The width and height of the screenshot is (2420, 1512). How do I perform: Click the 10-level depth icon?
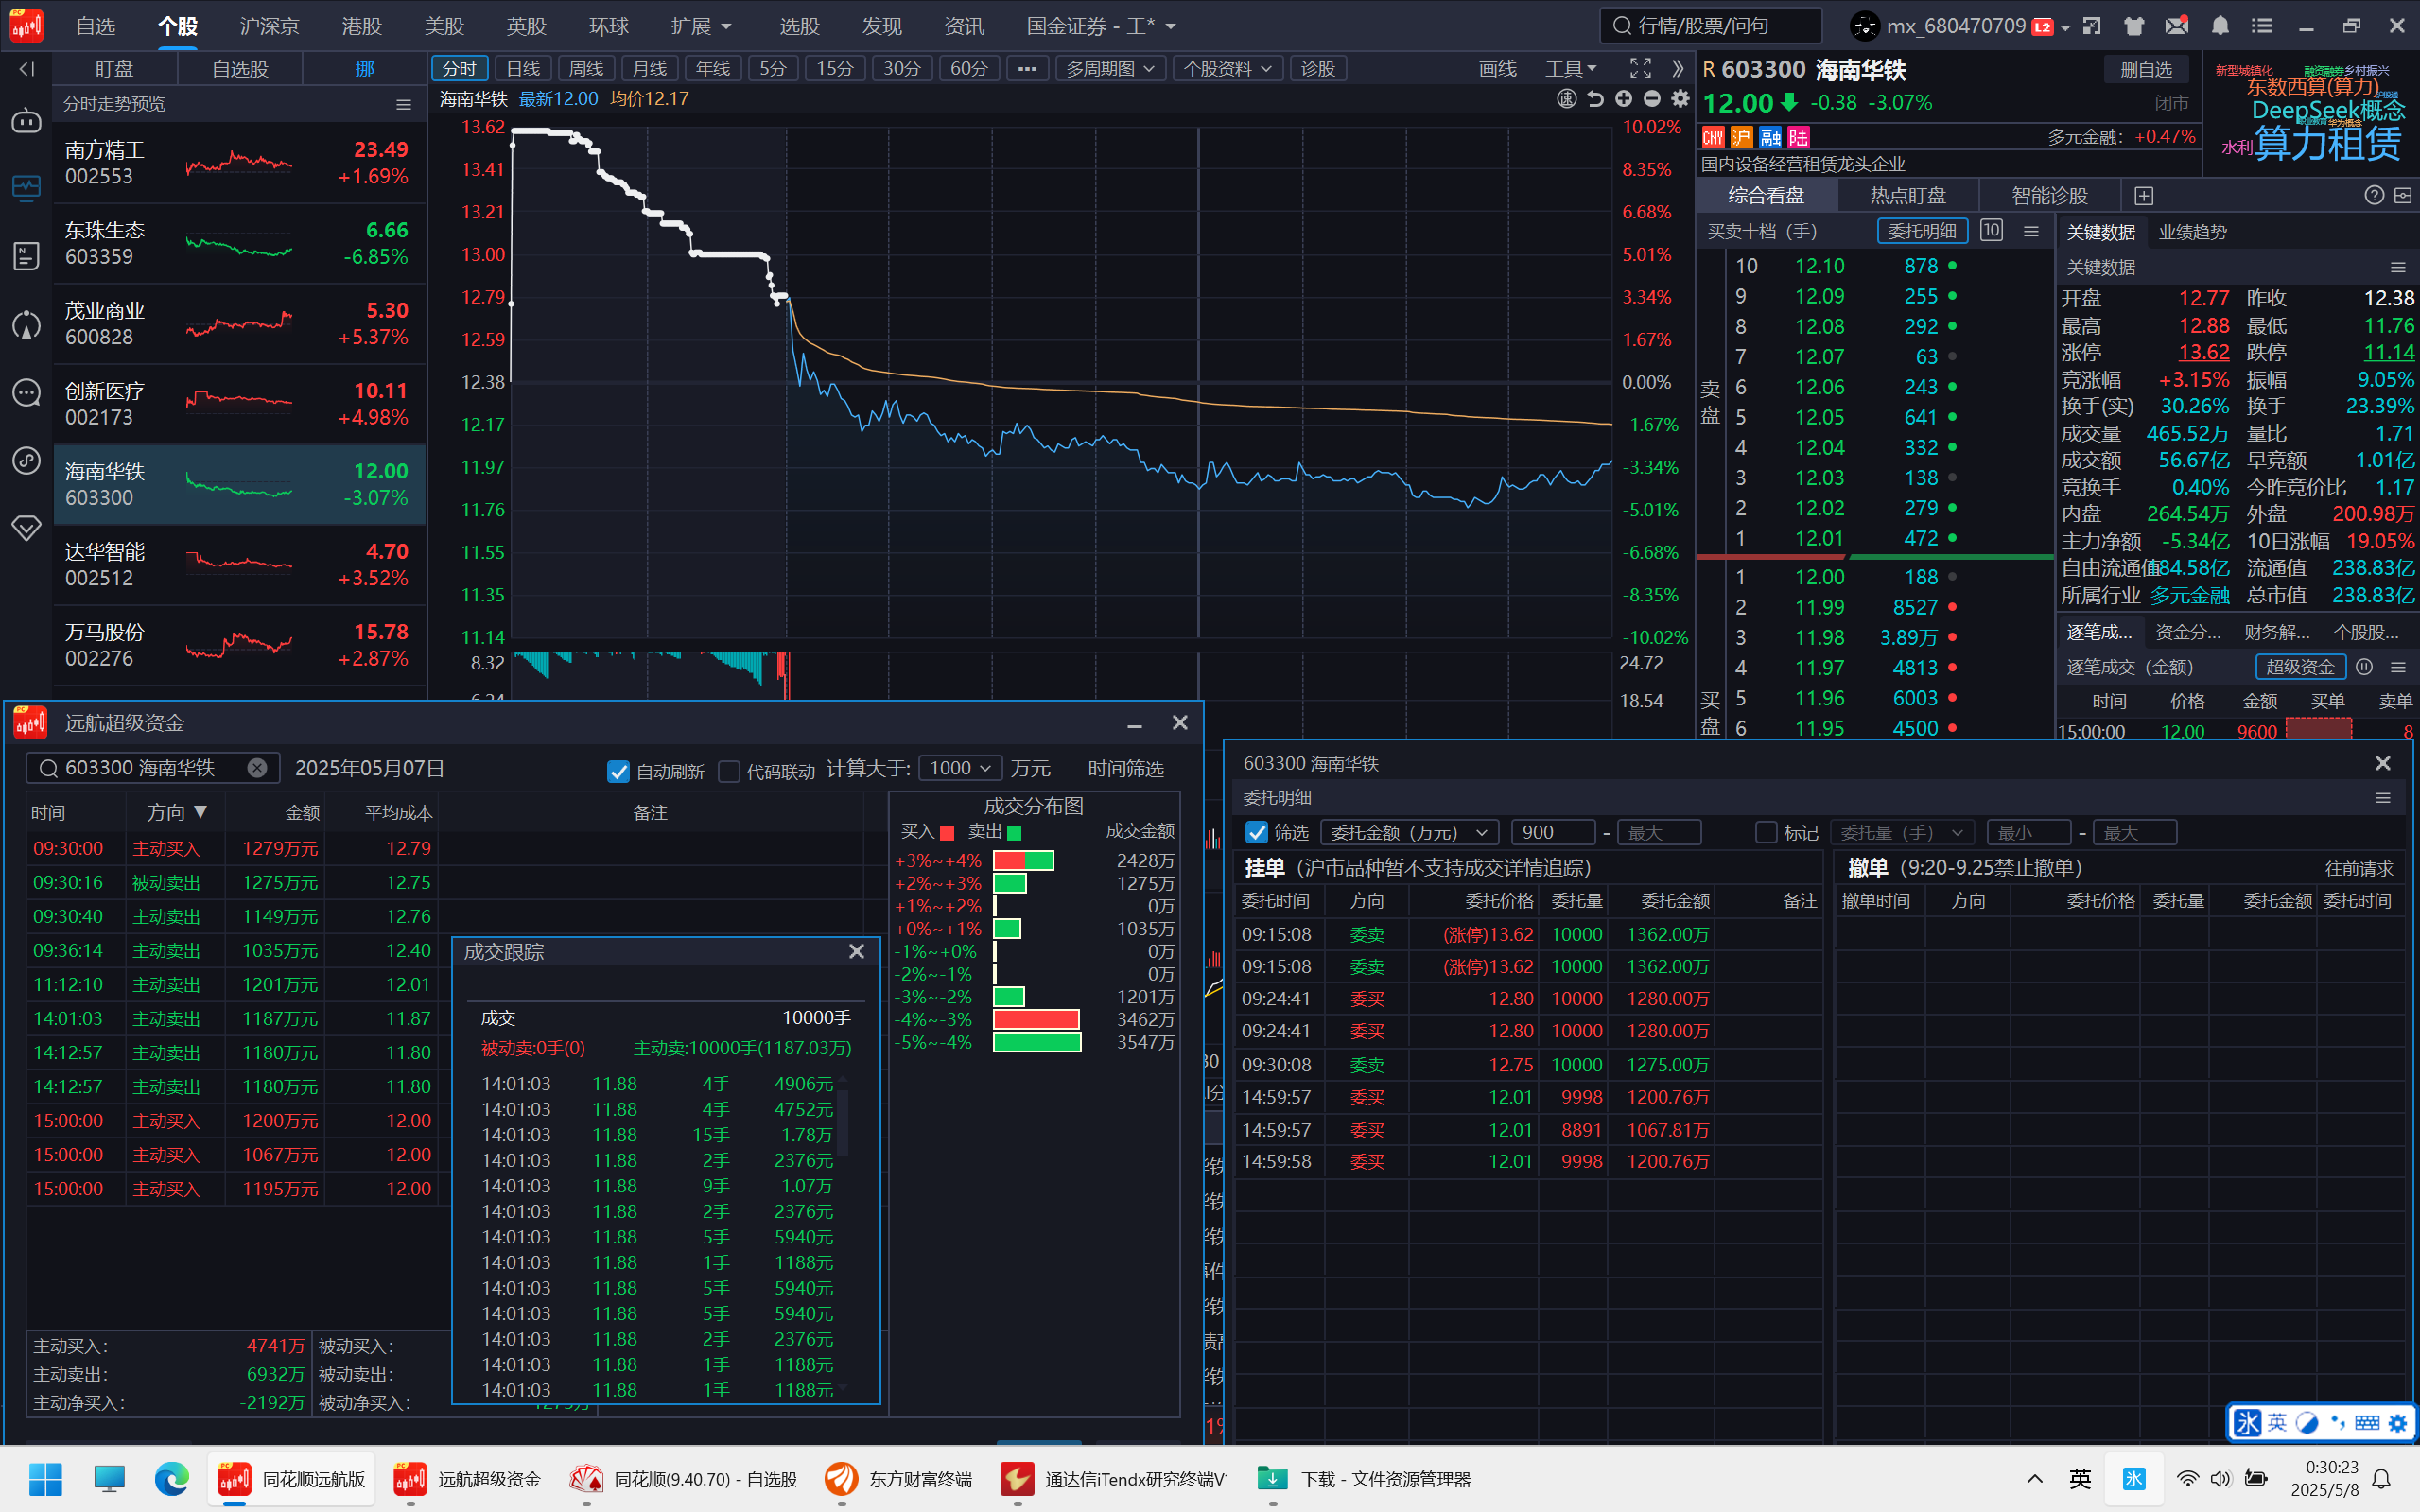[1991, 231]
